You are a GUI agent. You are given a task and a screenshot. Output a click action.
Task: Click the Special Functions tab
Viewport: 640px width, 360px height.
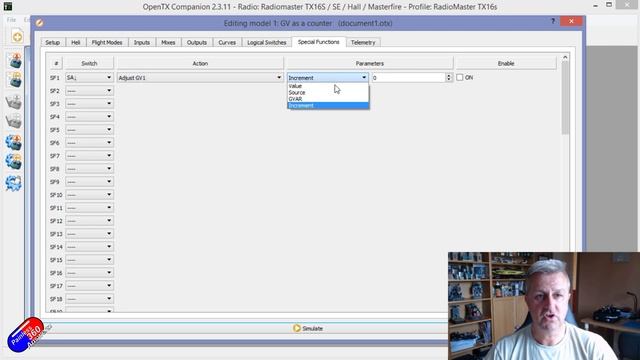coord(318,42)
